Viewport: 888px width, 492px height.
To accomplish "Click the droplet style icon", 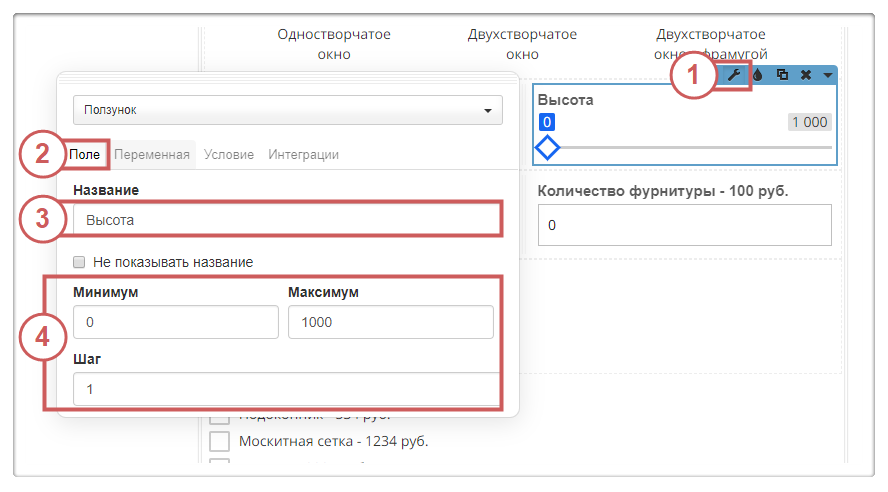I will [758, 75].
